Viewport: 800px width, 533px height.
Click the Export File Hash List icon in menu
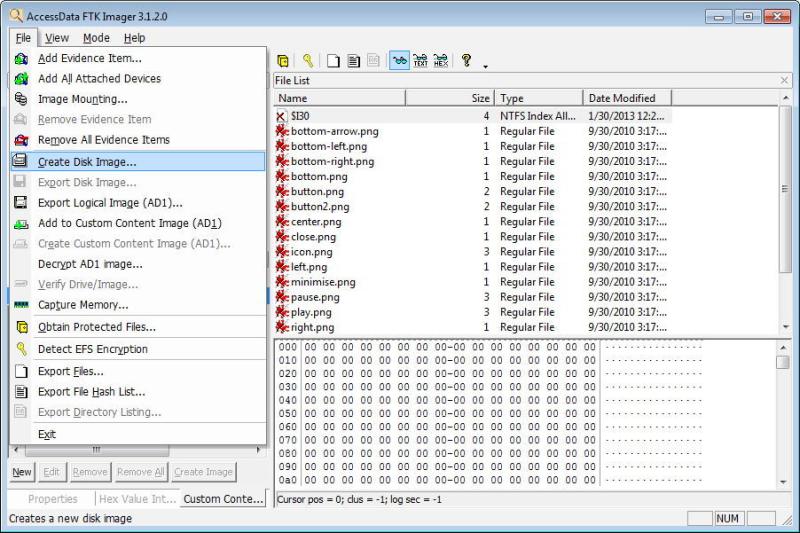[21, 392]
